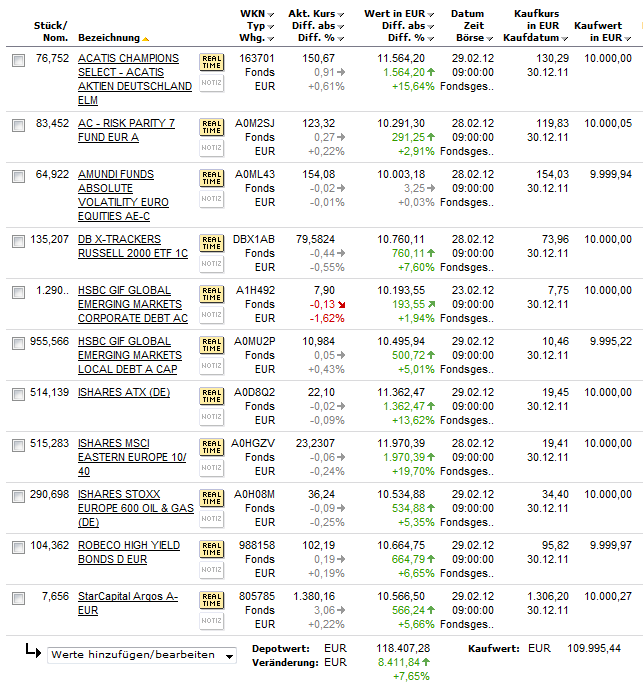This screenshot has width=643, height=689.
Task: Sort by Akt. Kurs column arrow
Action: (341, 15)
